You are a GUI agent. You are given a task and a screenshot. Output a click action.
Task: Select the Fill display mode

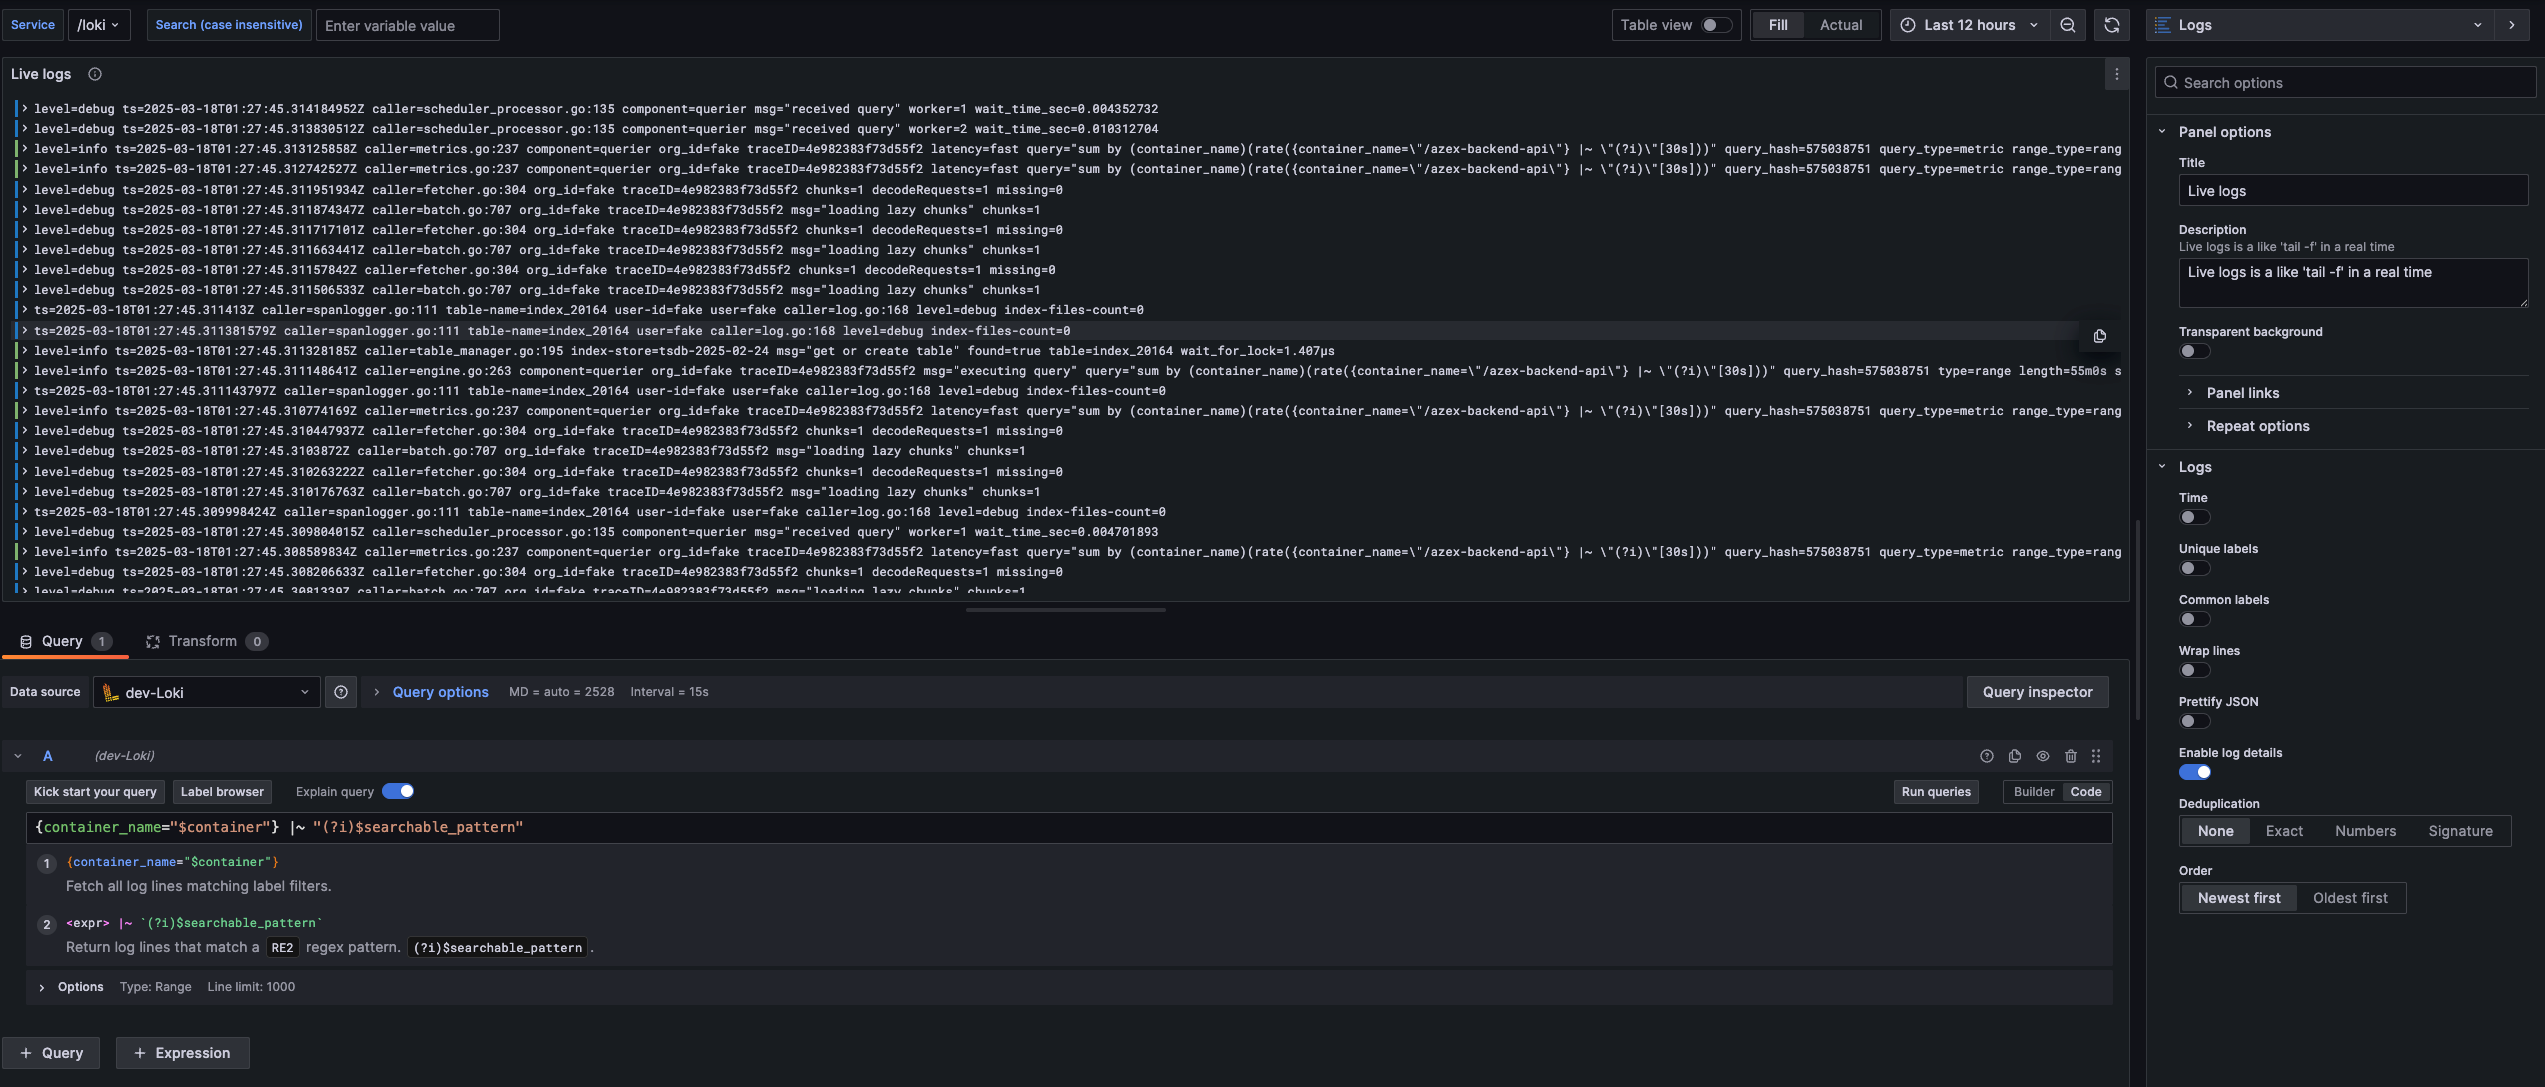coord(1778,25)
